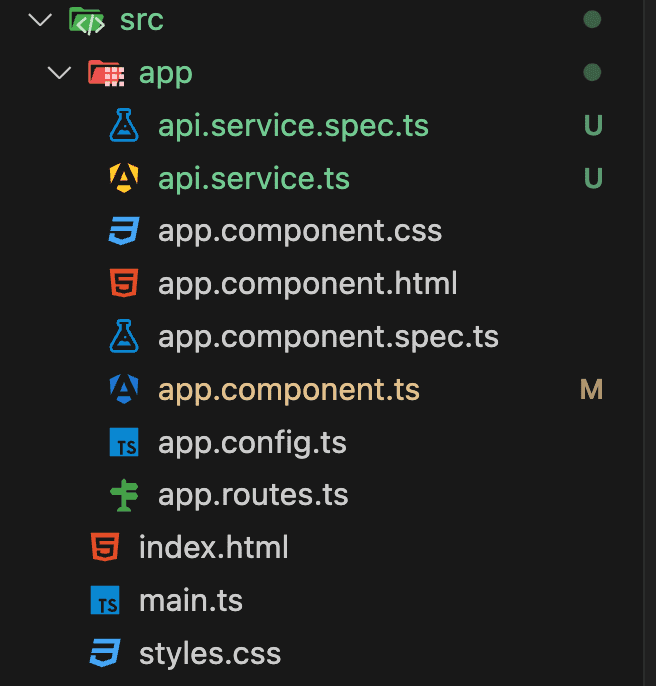
Task: Click the HTML5 icon beside index.html
Action: (104, 548)
